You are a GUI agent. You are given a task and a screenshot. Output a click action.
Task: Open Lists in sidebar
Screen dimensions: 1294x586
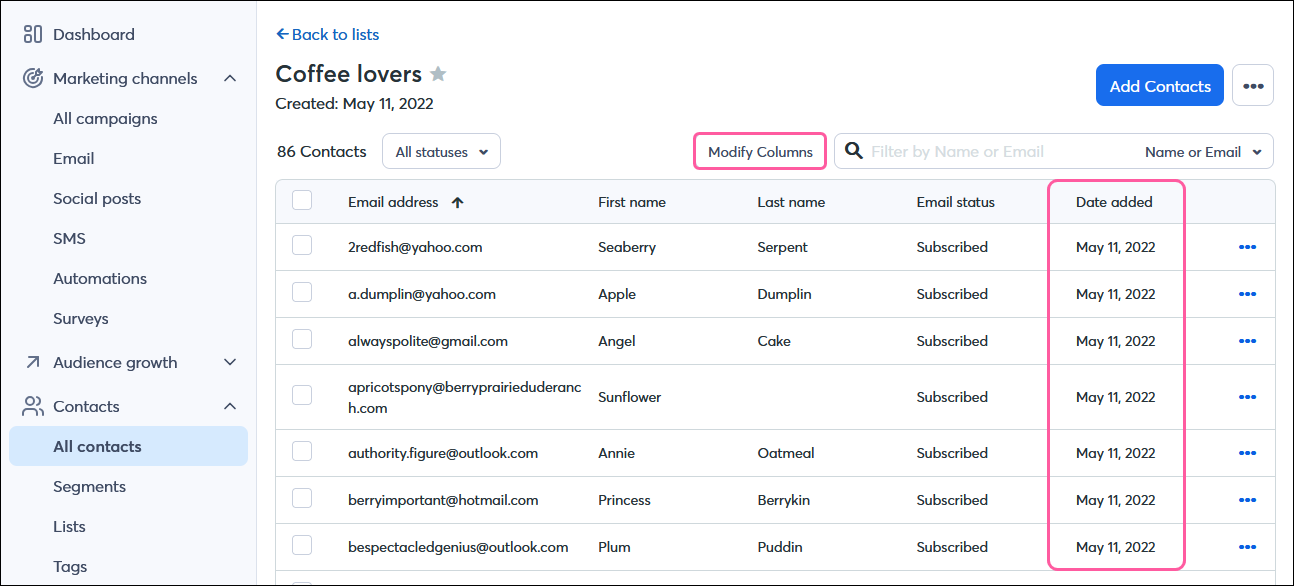click(69, 526)
